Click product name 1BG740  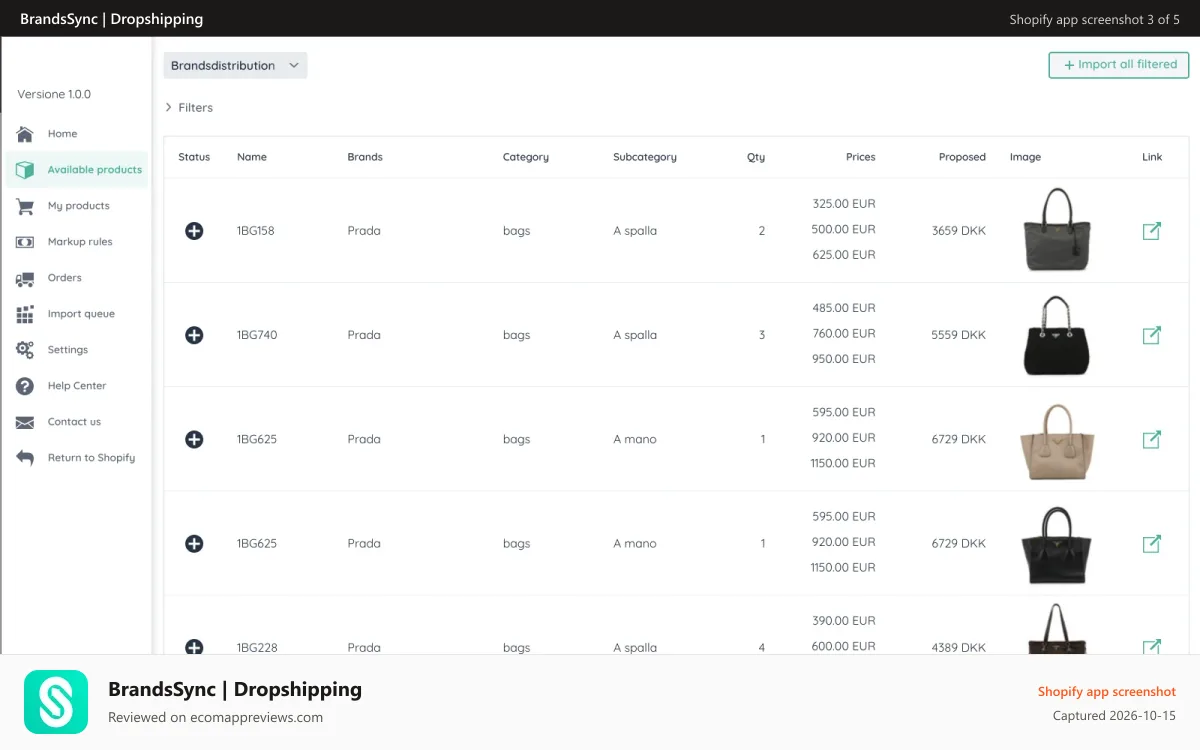click(x=257, y=335)
